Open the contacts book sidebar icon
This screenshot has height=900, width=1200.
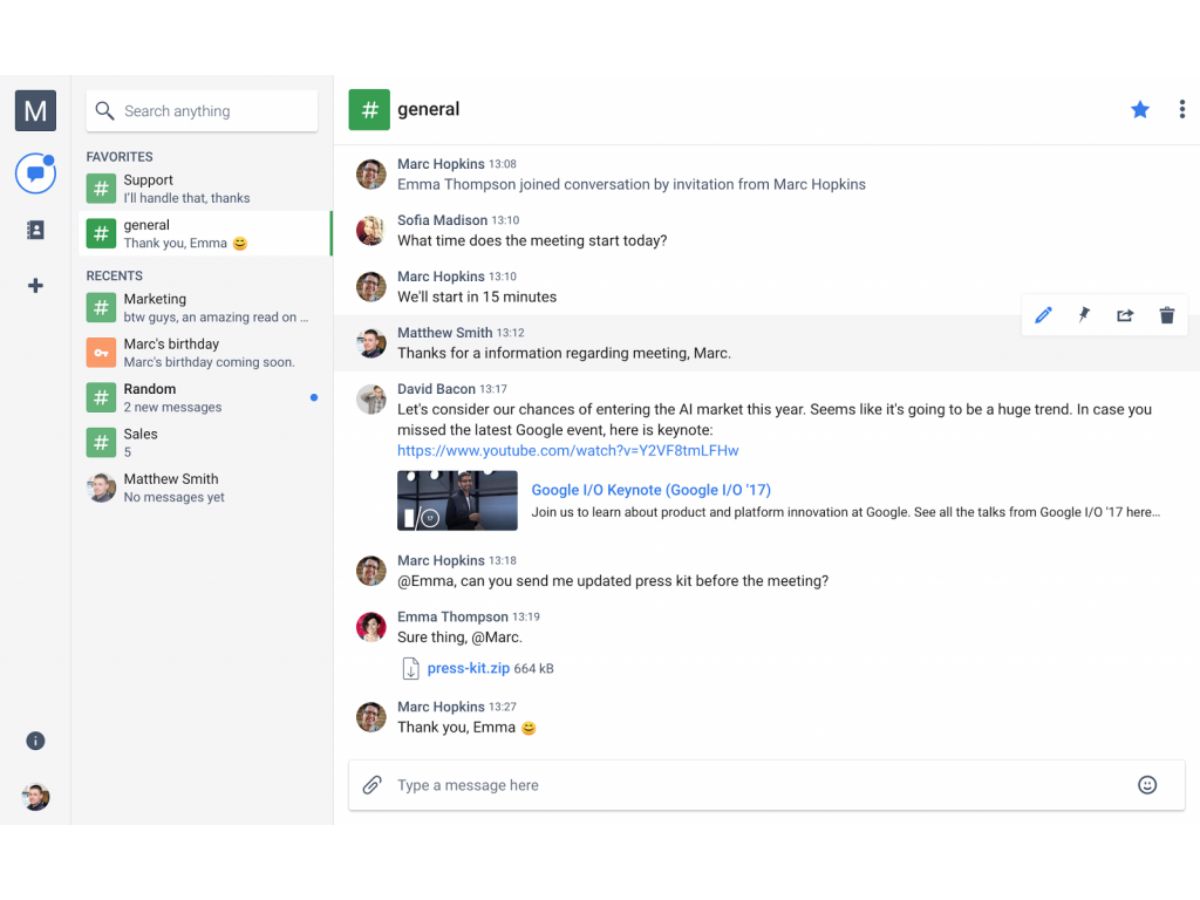[35, 230]
